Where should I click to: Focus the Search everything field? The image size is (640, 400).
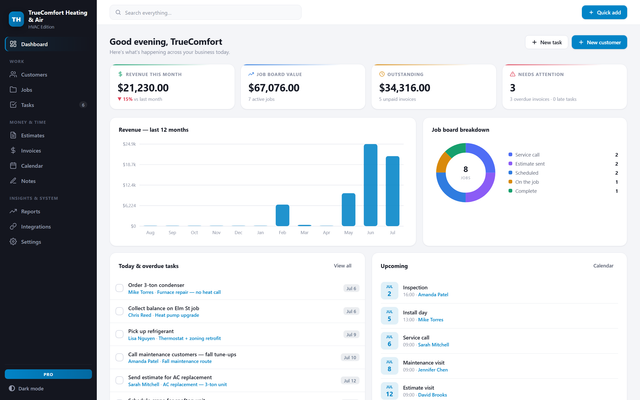click(x=205, y=13)
